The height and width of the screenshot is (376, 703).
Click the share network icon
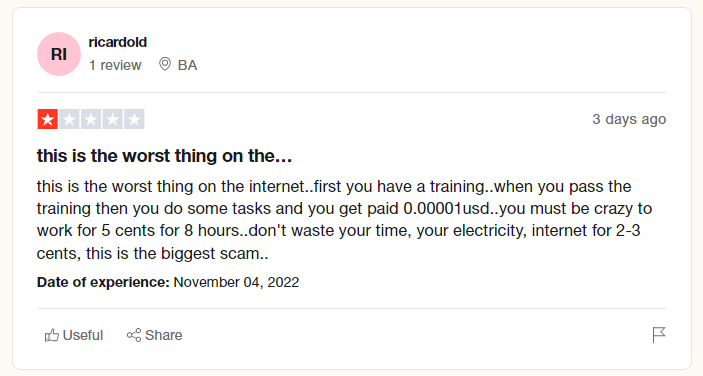point(134,335)
